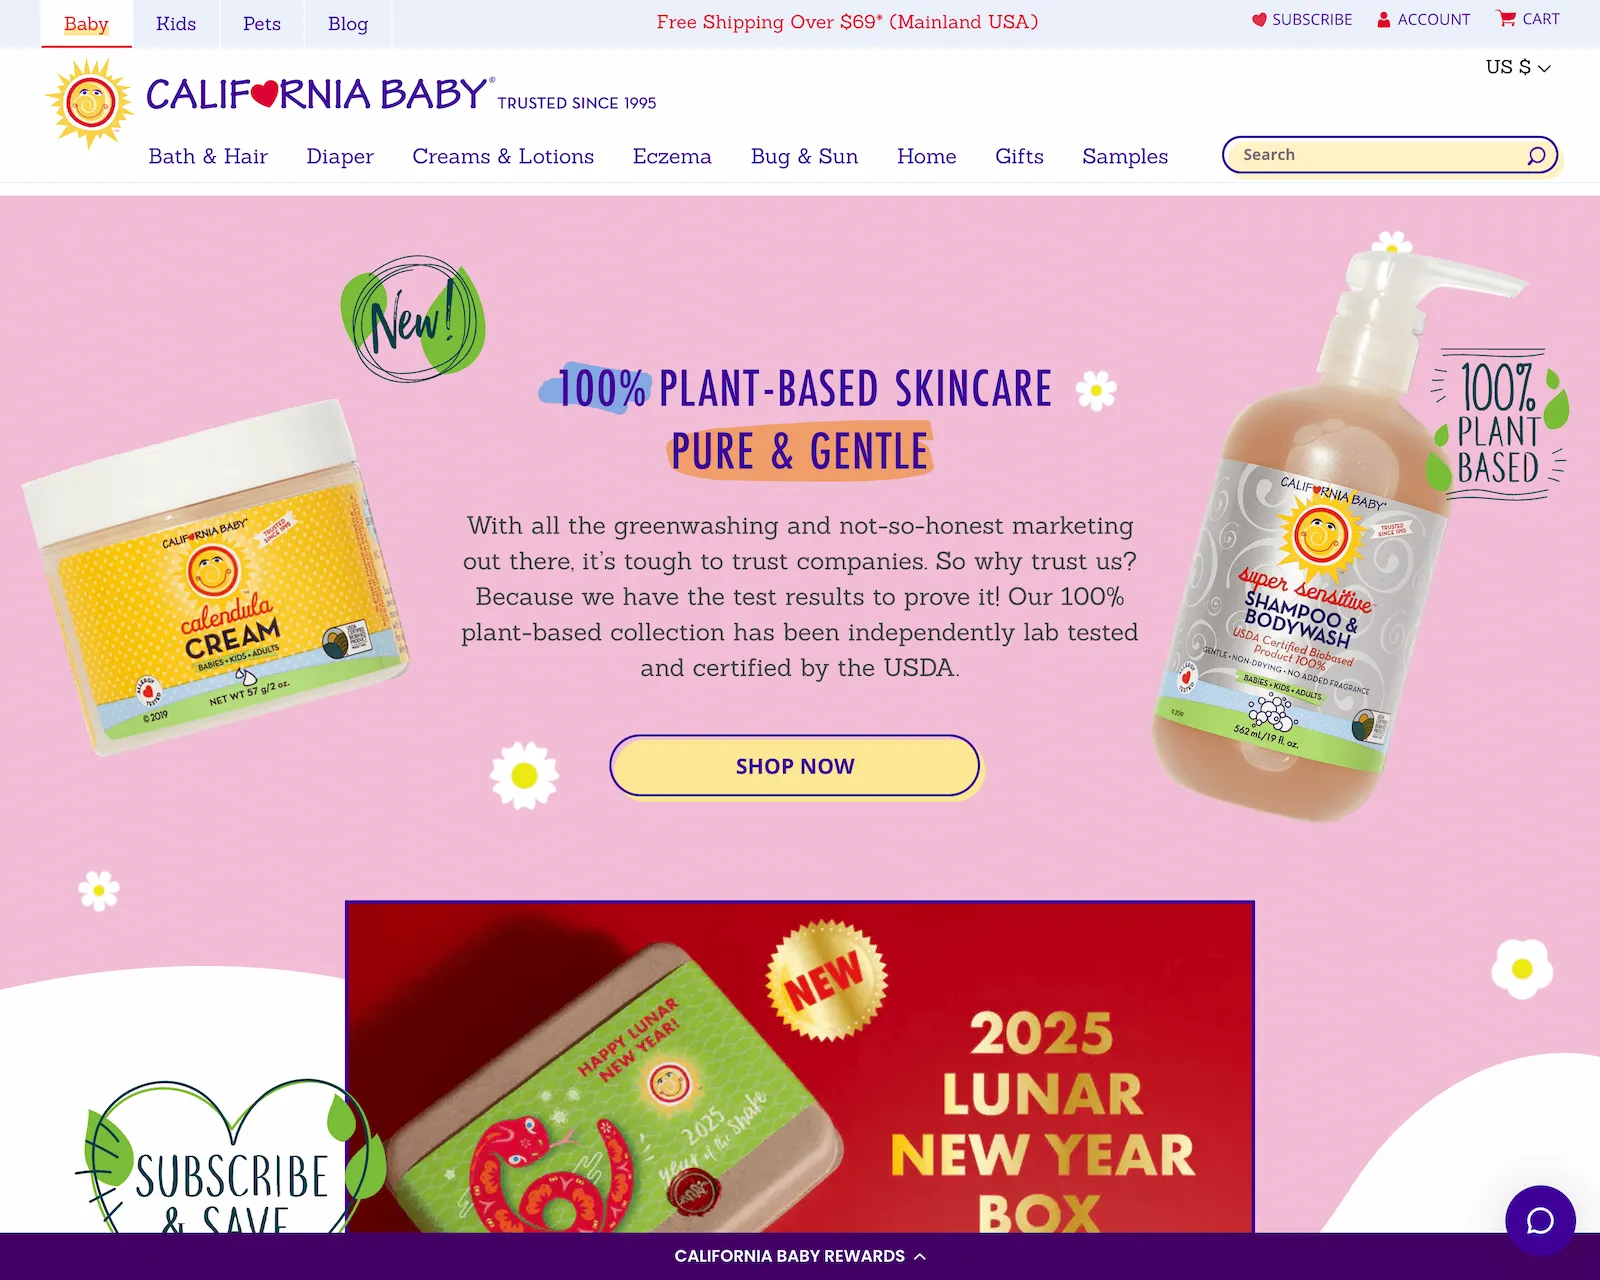This screenshot has height=1280, width=1600.
Task: Open the Bath & Hair menu
Action: tap(208, 156)
